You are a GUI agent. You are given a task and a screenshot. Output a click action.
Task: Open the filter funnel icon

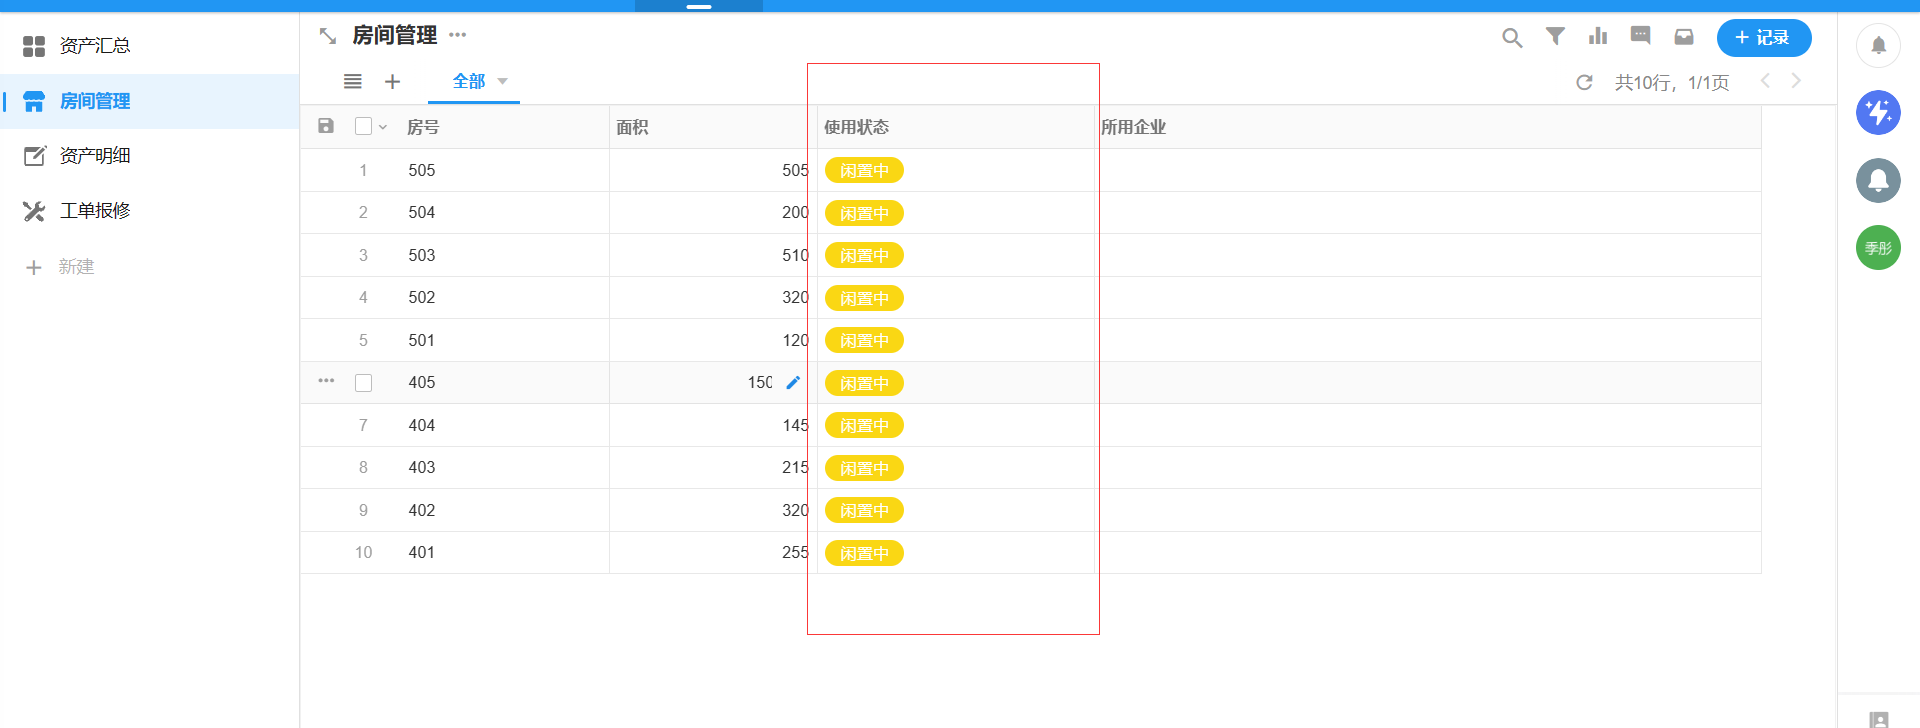(x=1555, y=37)
